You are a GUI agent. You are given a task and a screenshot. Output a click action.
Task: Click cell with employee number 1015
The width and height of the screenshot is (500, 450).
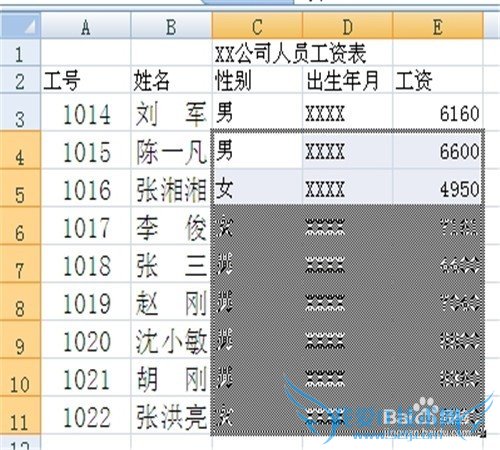(x=86, y=150)
